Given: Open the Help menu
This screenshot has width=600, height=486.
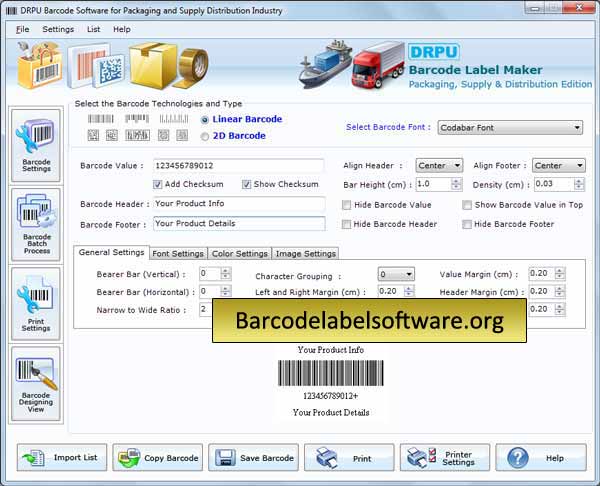Looking at the screenshot, I should [x=122, y=29].
